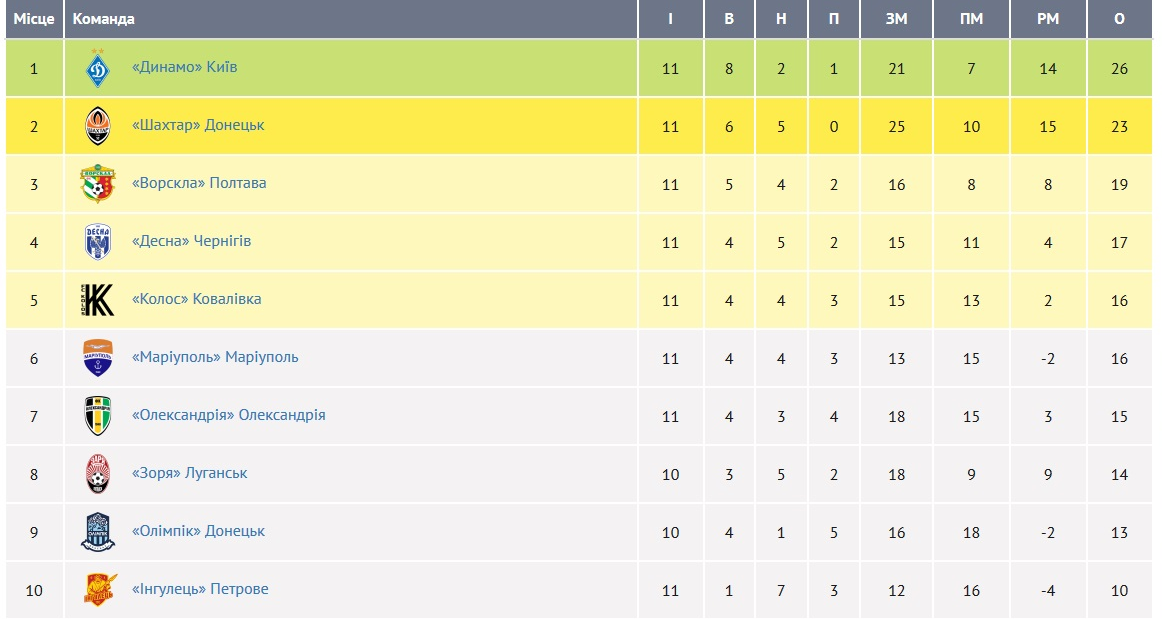The height and width of the screenshot is (619, 1162).
Task: Follow the «Інгулець» Петрове link
Action: click(x=200, y=589)
